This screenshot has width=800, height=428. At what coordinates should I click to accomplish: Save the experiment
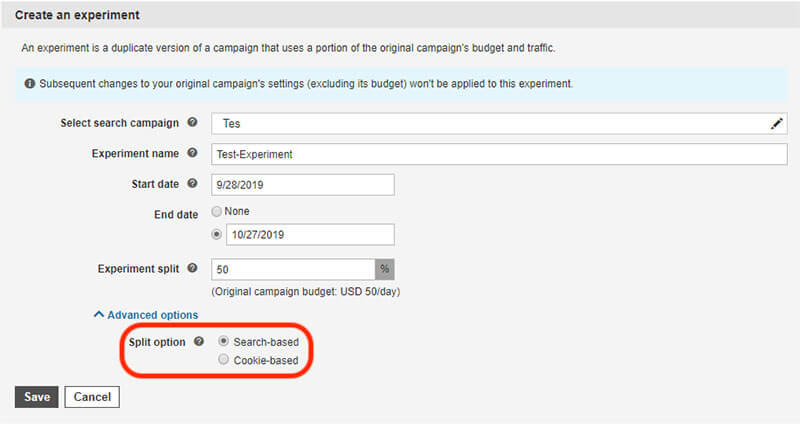[x=37, y=397]
